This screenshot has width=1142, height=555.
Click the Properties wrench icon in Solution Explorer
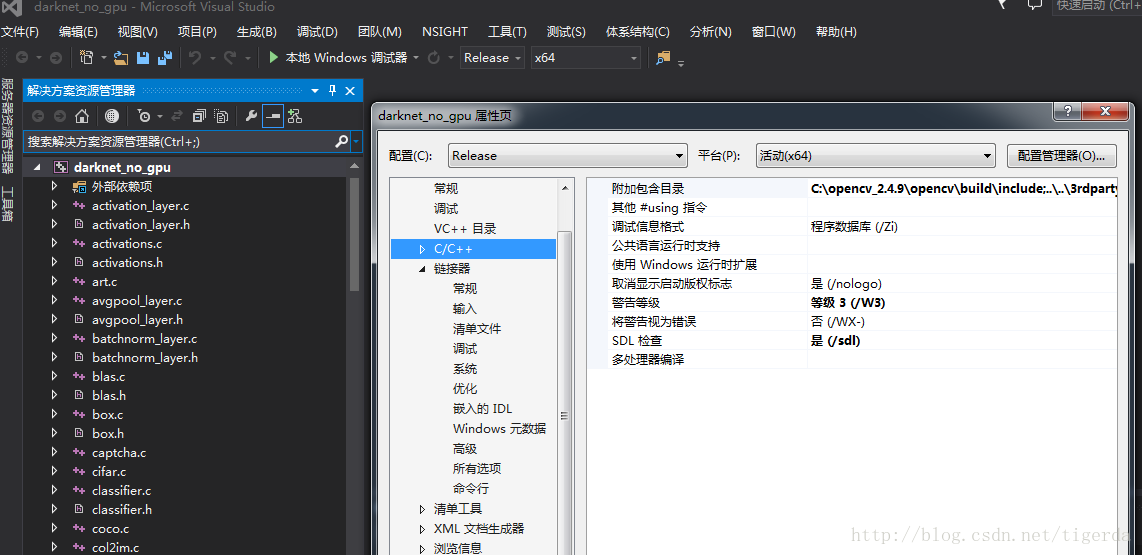pyautogui.click(x=251, y=116)
